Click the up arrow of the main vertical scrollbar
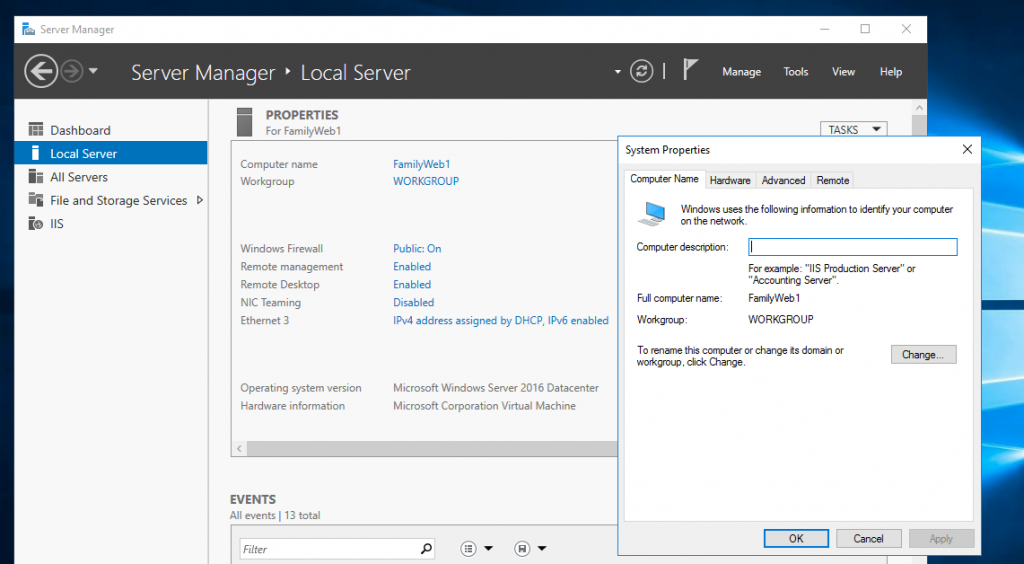The width and height of the screenshot is (1024, 564). click(919, 108)
